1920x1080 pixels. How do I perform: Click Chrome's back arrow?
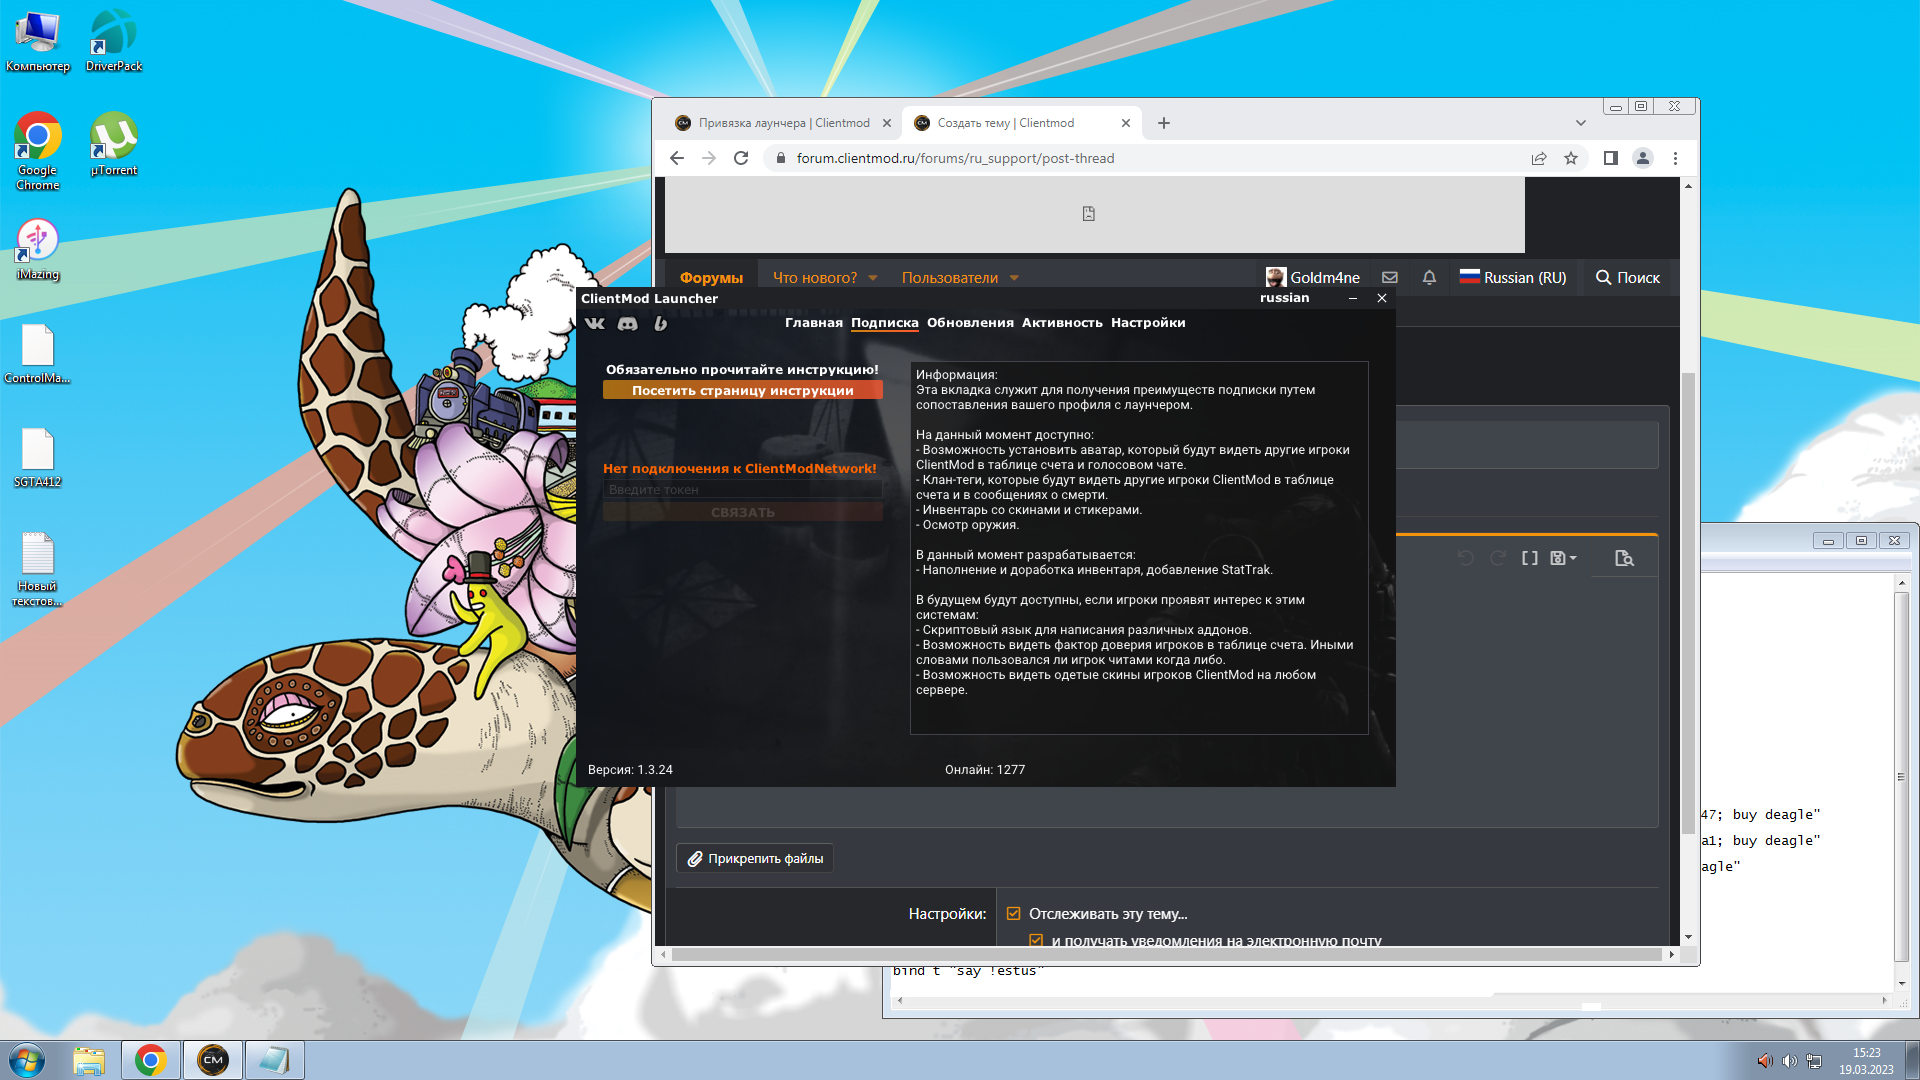click(677, 158)
